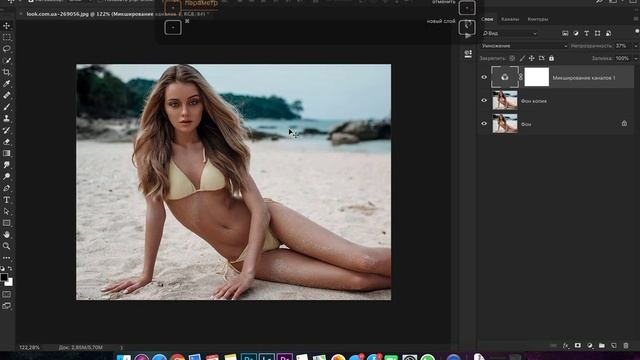Select the Dodge tool
Image resolution: width=640 pixels, height=360 pixels.
pos(7,176)
